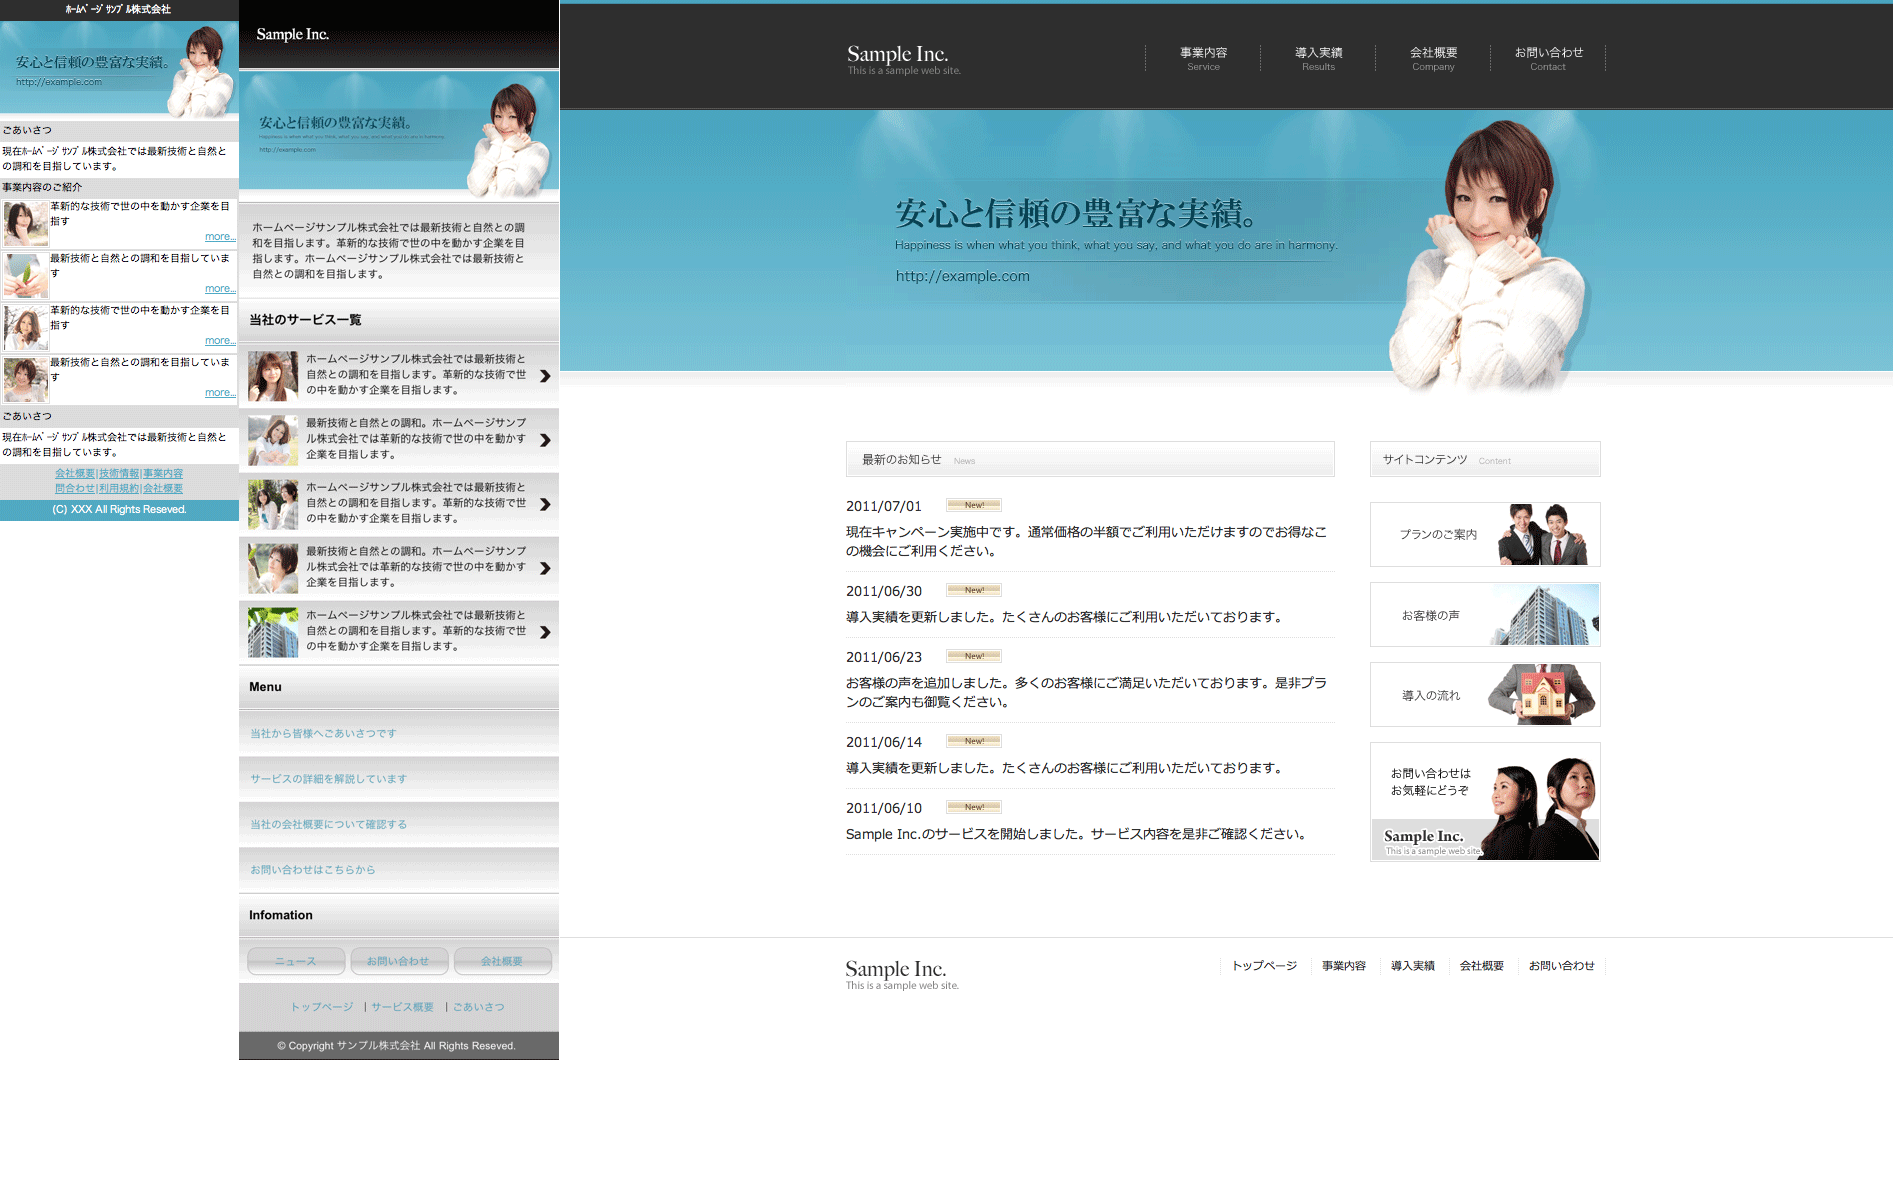Click the 技術情報 link in the feature-phone footer
Screen dimensions: 1893x1200
click(x=119, y=474)
